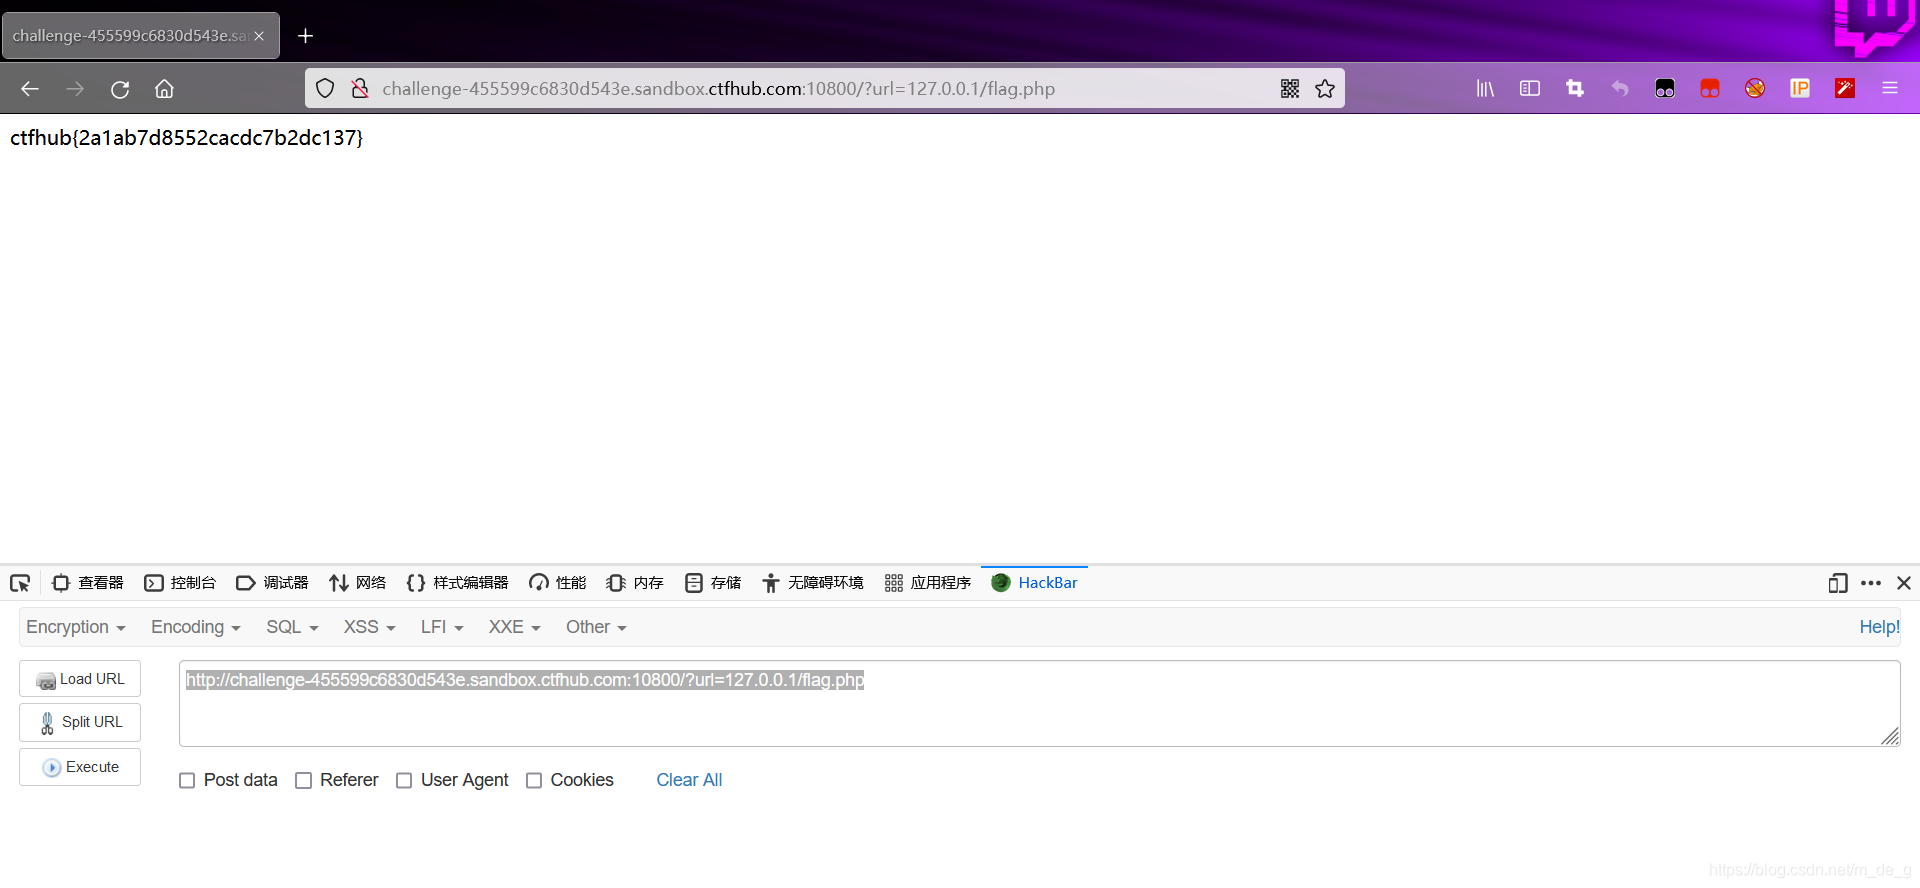1920x888 pixels.
Task: Open the 应用程序 application tab
Action: point(928,583)
